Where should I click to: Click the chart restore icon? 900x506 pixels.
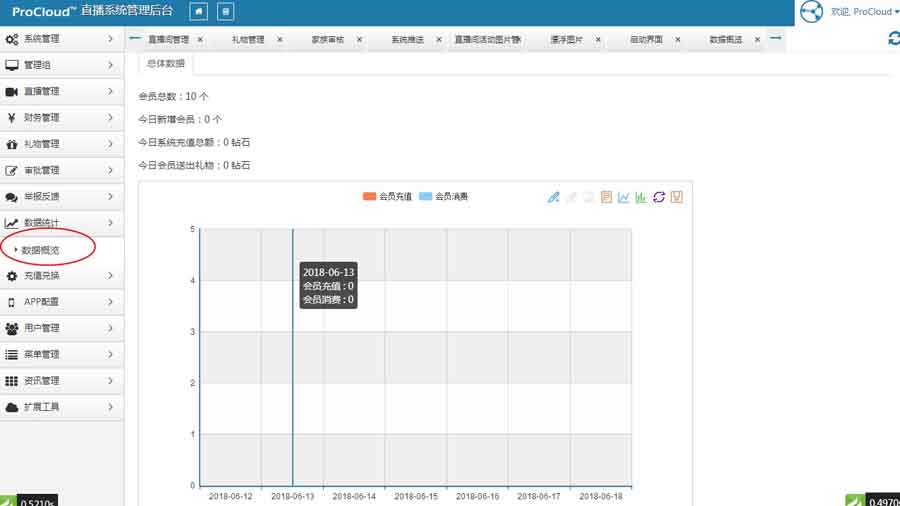tap(658, 197)
